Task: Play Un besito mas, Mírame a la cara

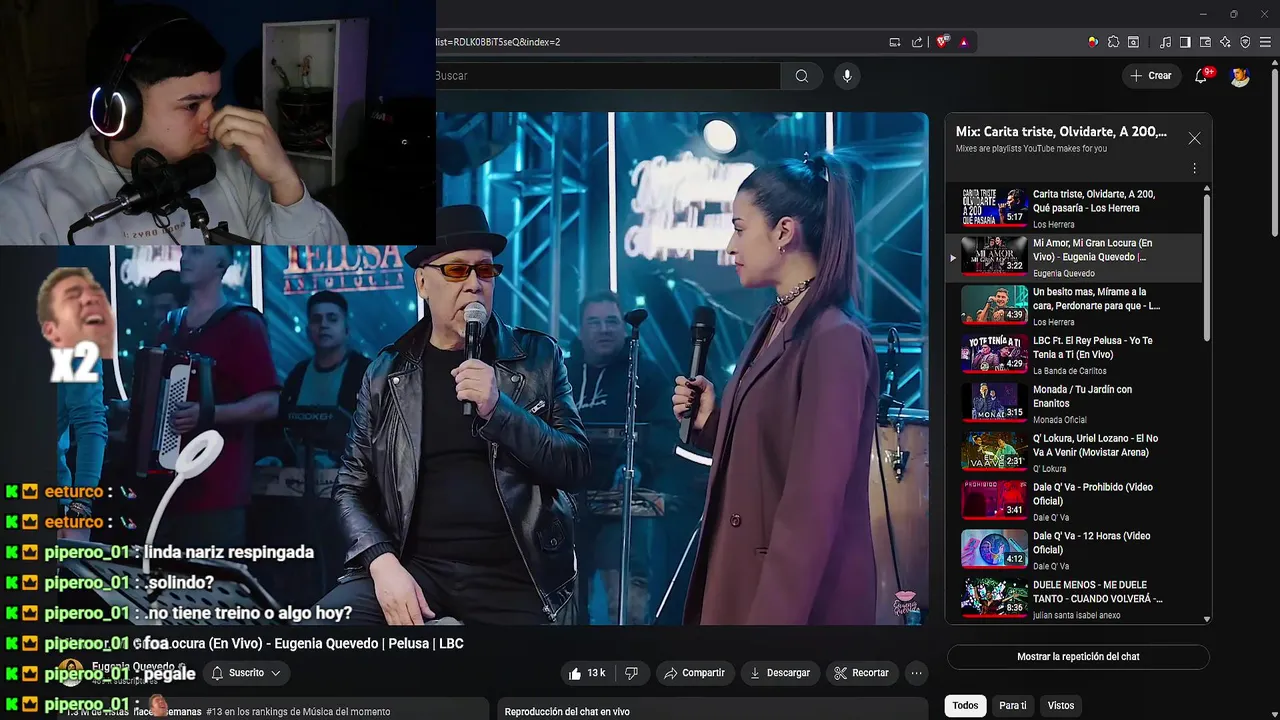Action: 1073,306
